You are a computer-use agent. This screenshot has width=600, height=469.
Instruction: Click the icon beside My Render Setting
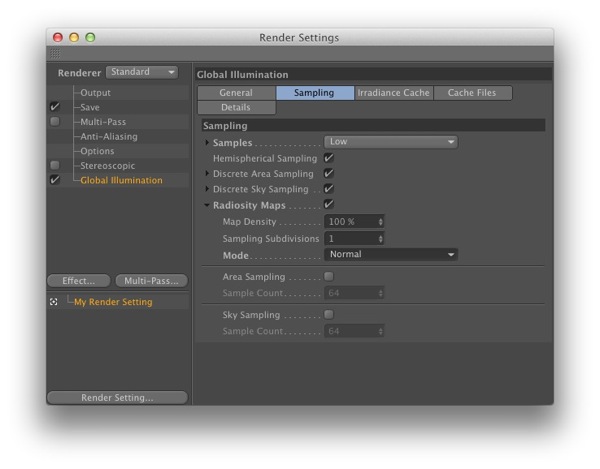(x=54, y=302)
